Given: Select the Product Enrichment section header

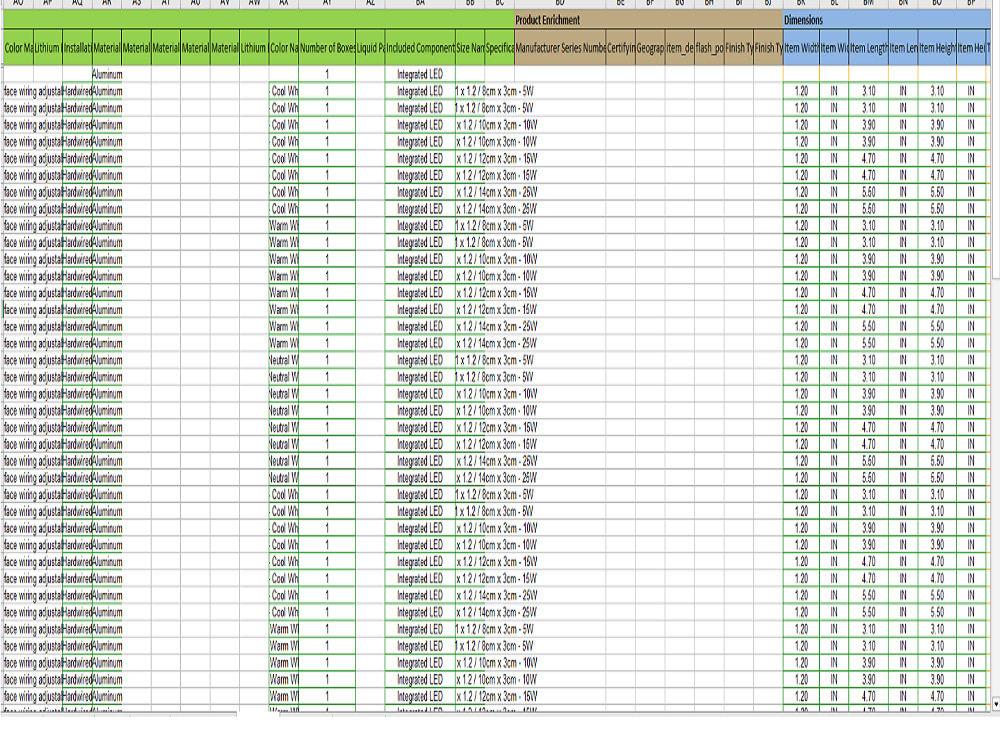Looking at the screenshot, I should [648, 20].
